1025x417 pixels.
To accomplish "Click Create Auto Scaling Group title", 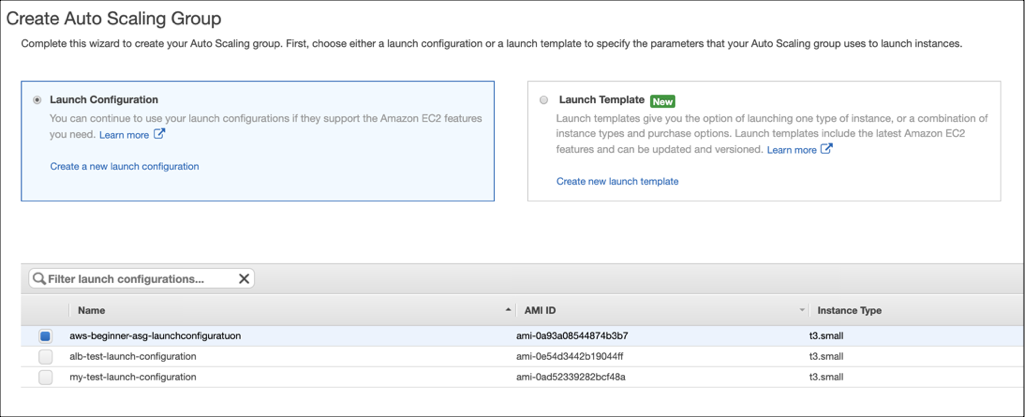I will pyautogui.click(x=114, y=18).
